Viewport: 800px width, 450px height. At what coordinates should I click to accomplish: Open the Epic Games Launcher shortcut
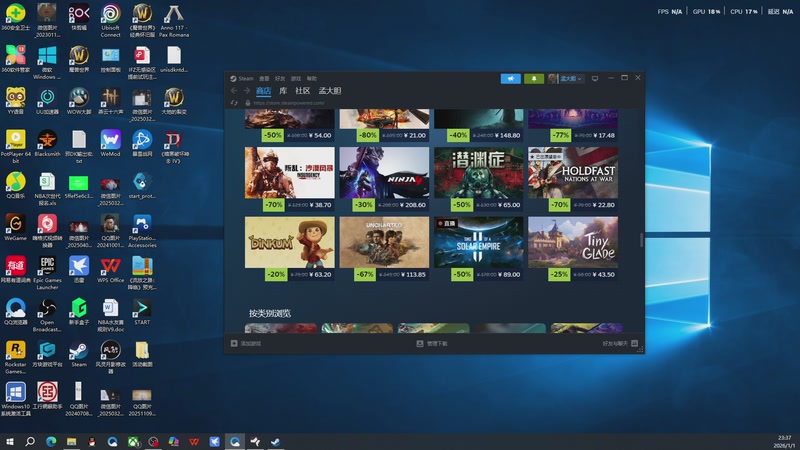point(47,272)
